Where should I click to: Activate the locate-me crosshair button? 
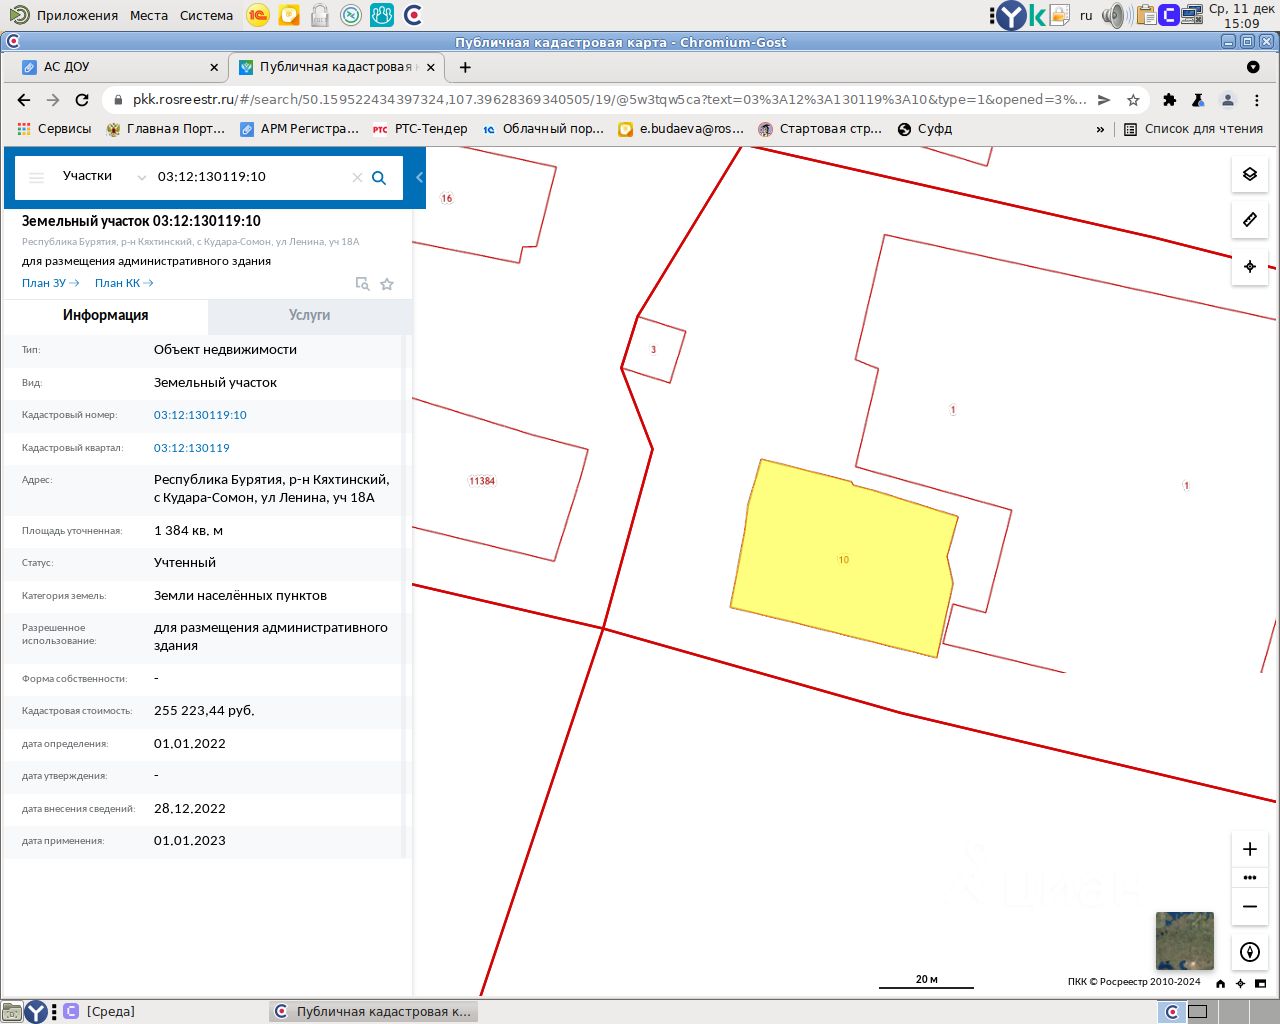[1250, 267]
